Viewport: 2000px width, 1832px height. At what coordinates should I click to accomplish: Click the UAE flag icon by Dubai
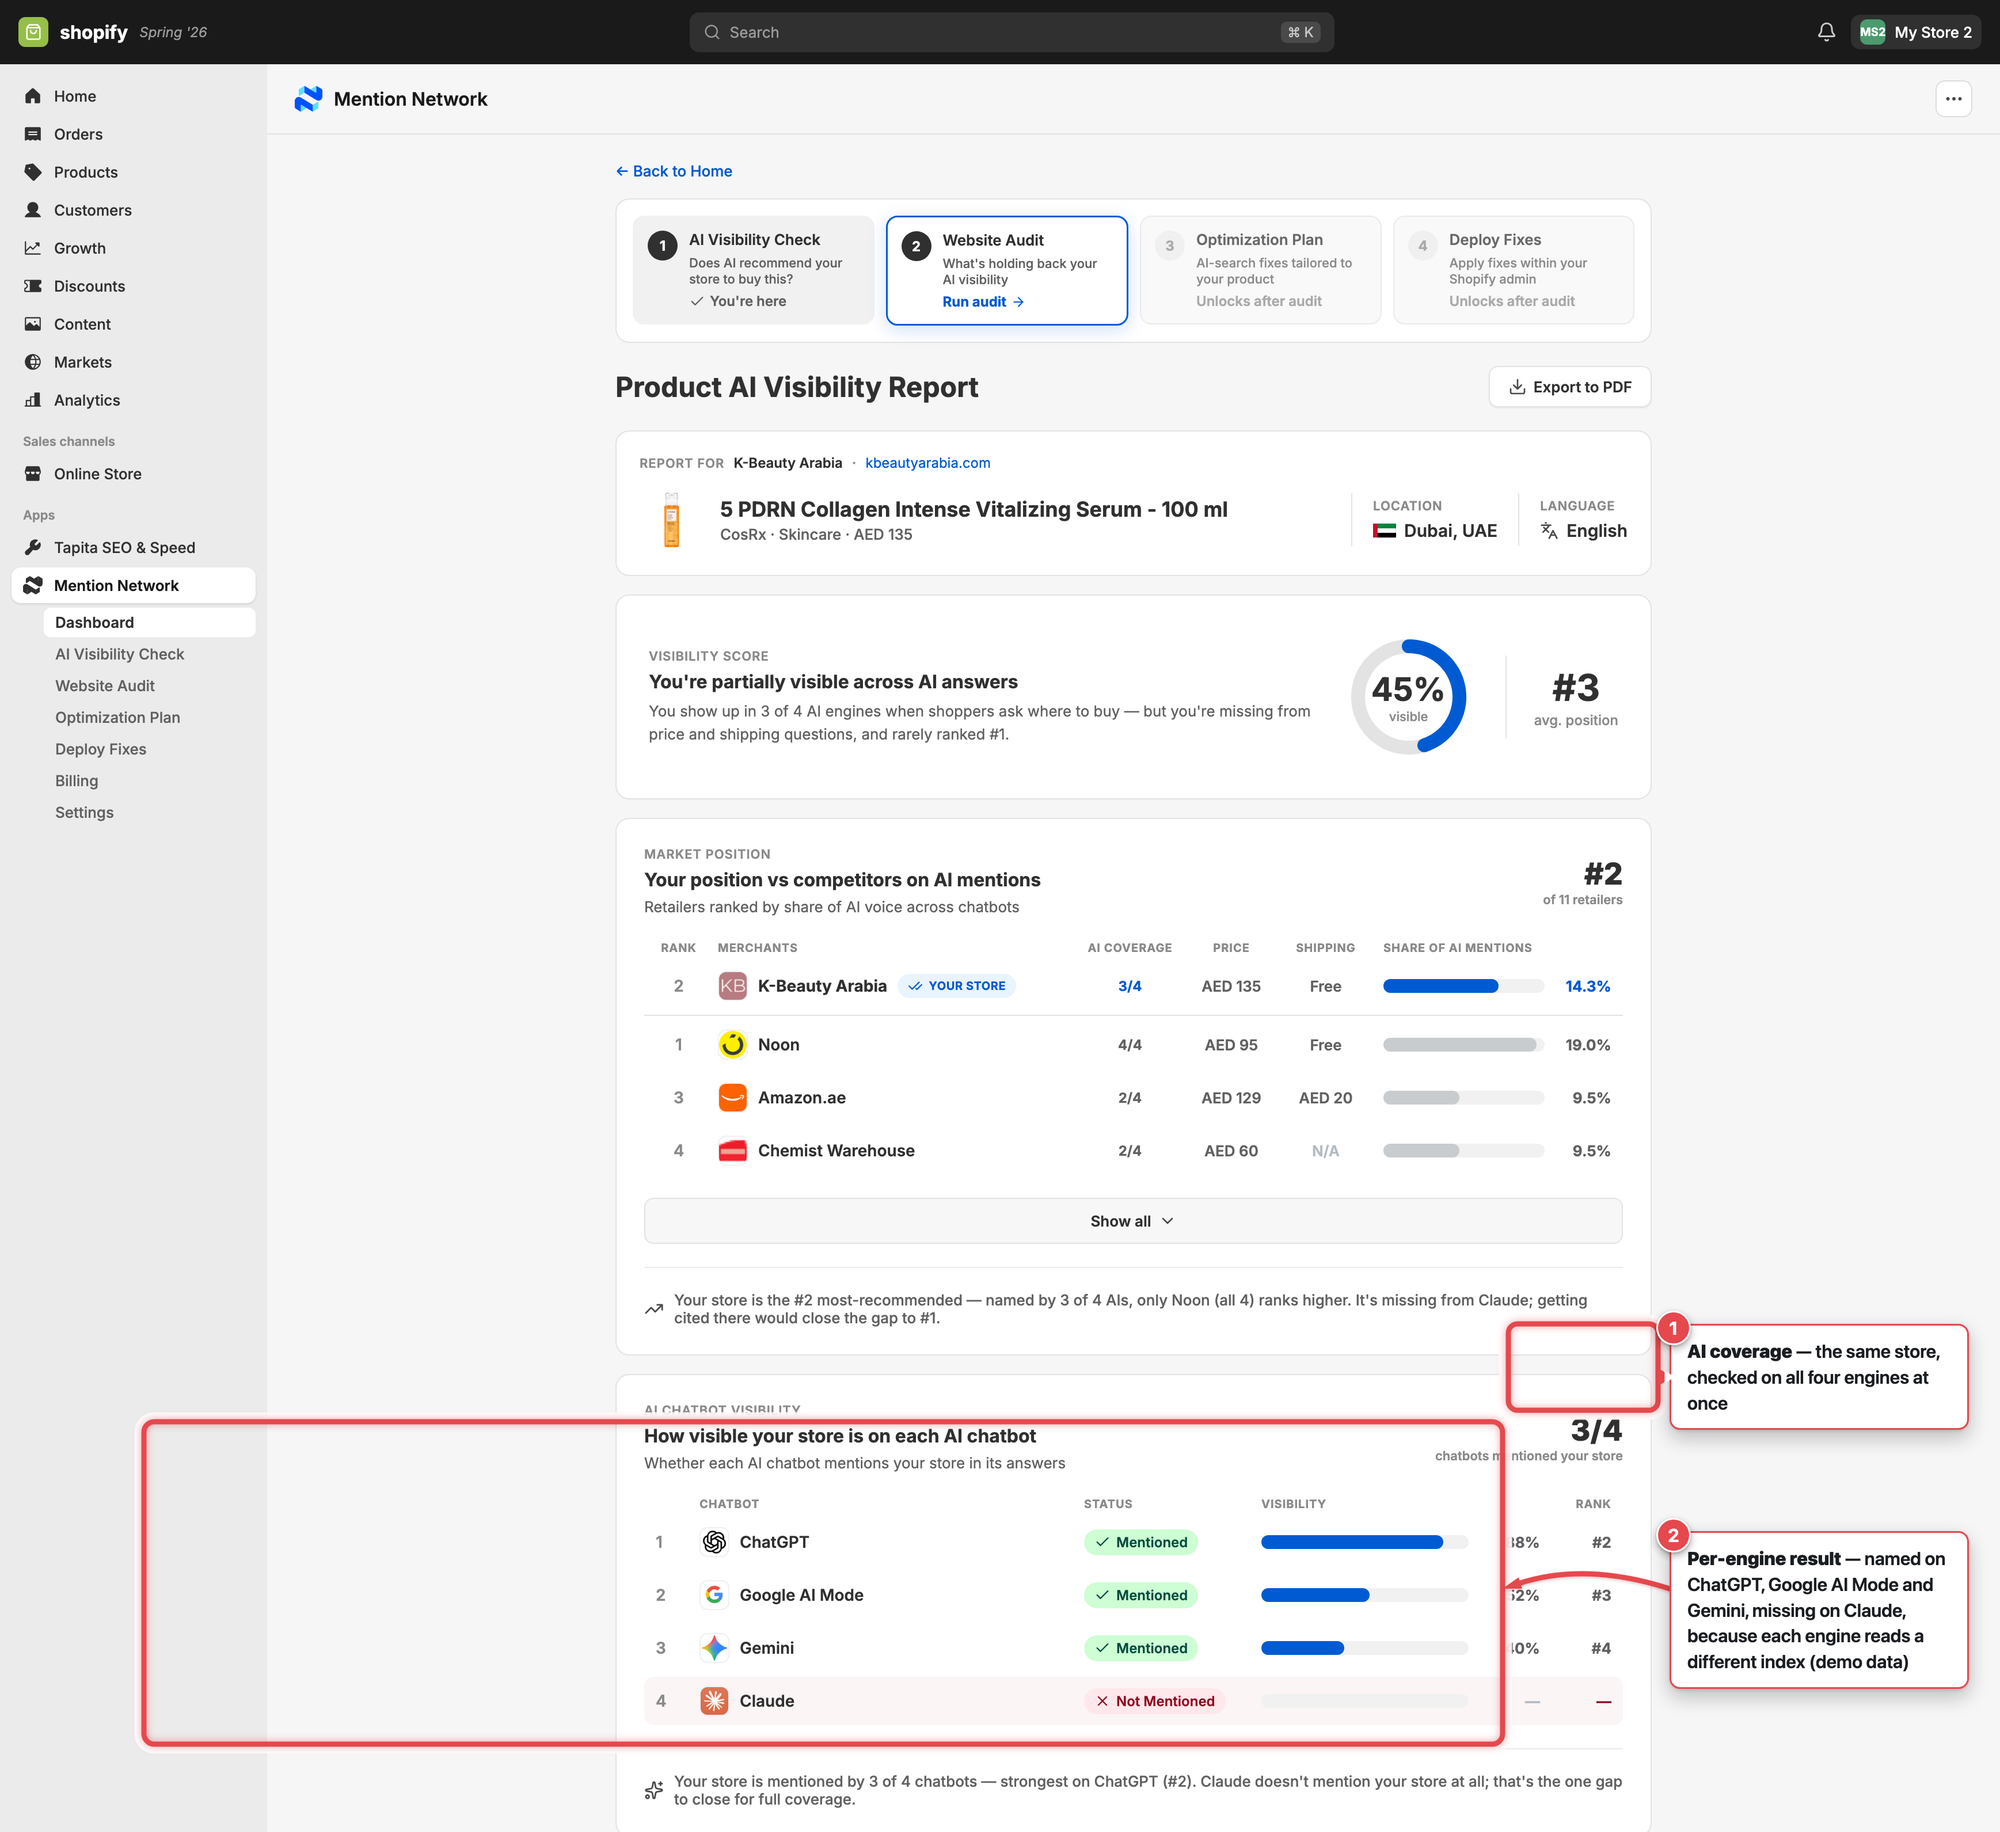[x=1385, y=531]
